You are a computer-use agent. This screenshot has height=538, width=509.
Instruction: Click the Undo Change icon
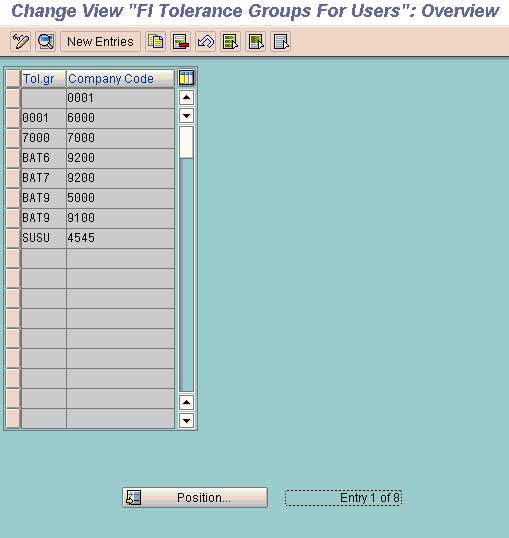206,42
